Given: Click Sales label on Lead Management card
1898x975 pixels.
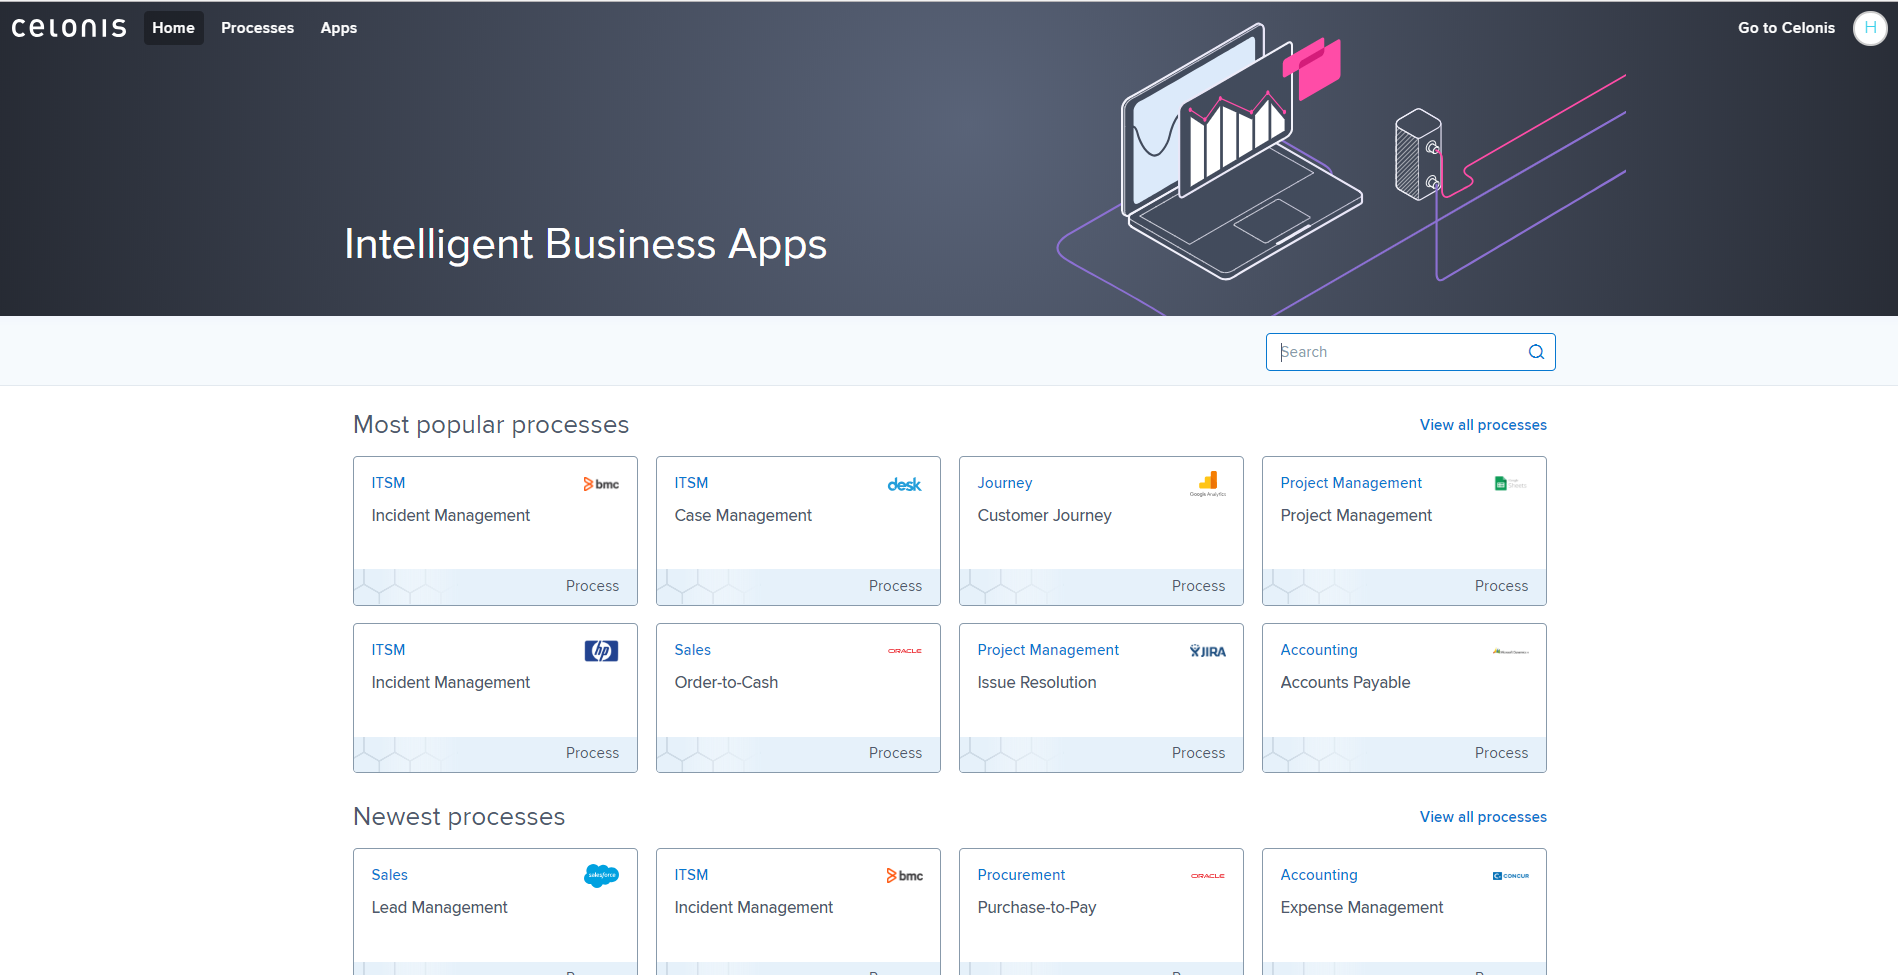Looking at the screenshot, I should pos(389,875).
